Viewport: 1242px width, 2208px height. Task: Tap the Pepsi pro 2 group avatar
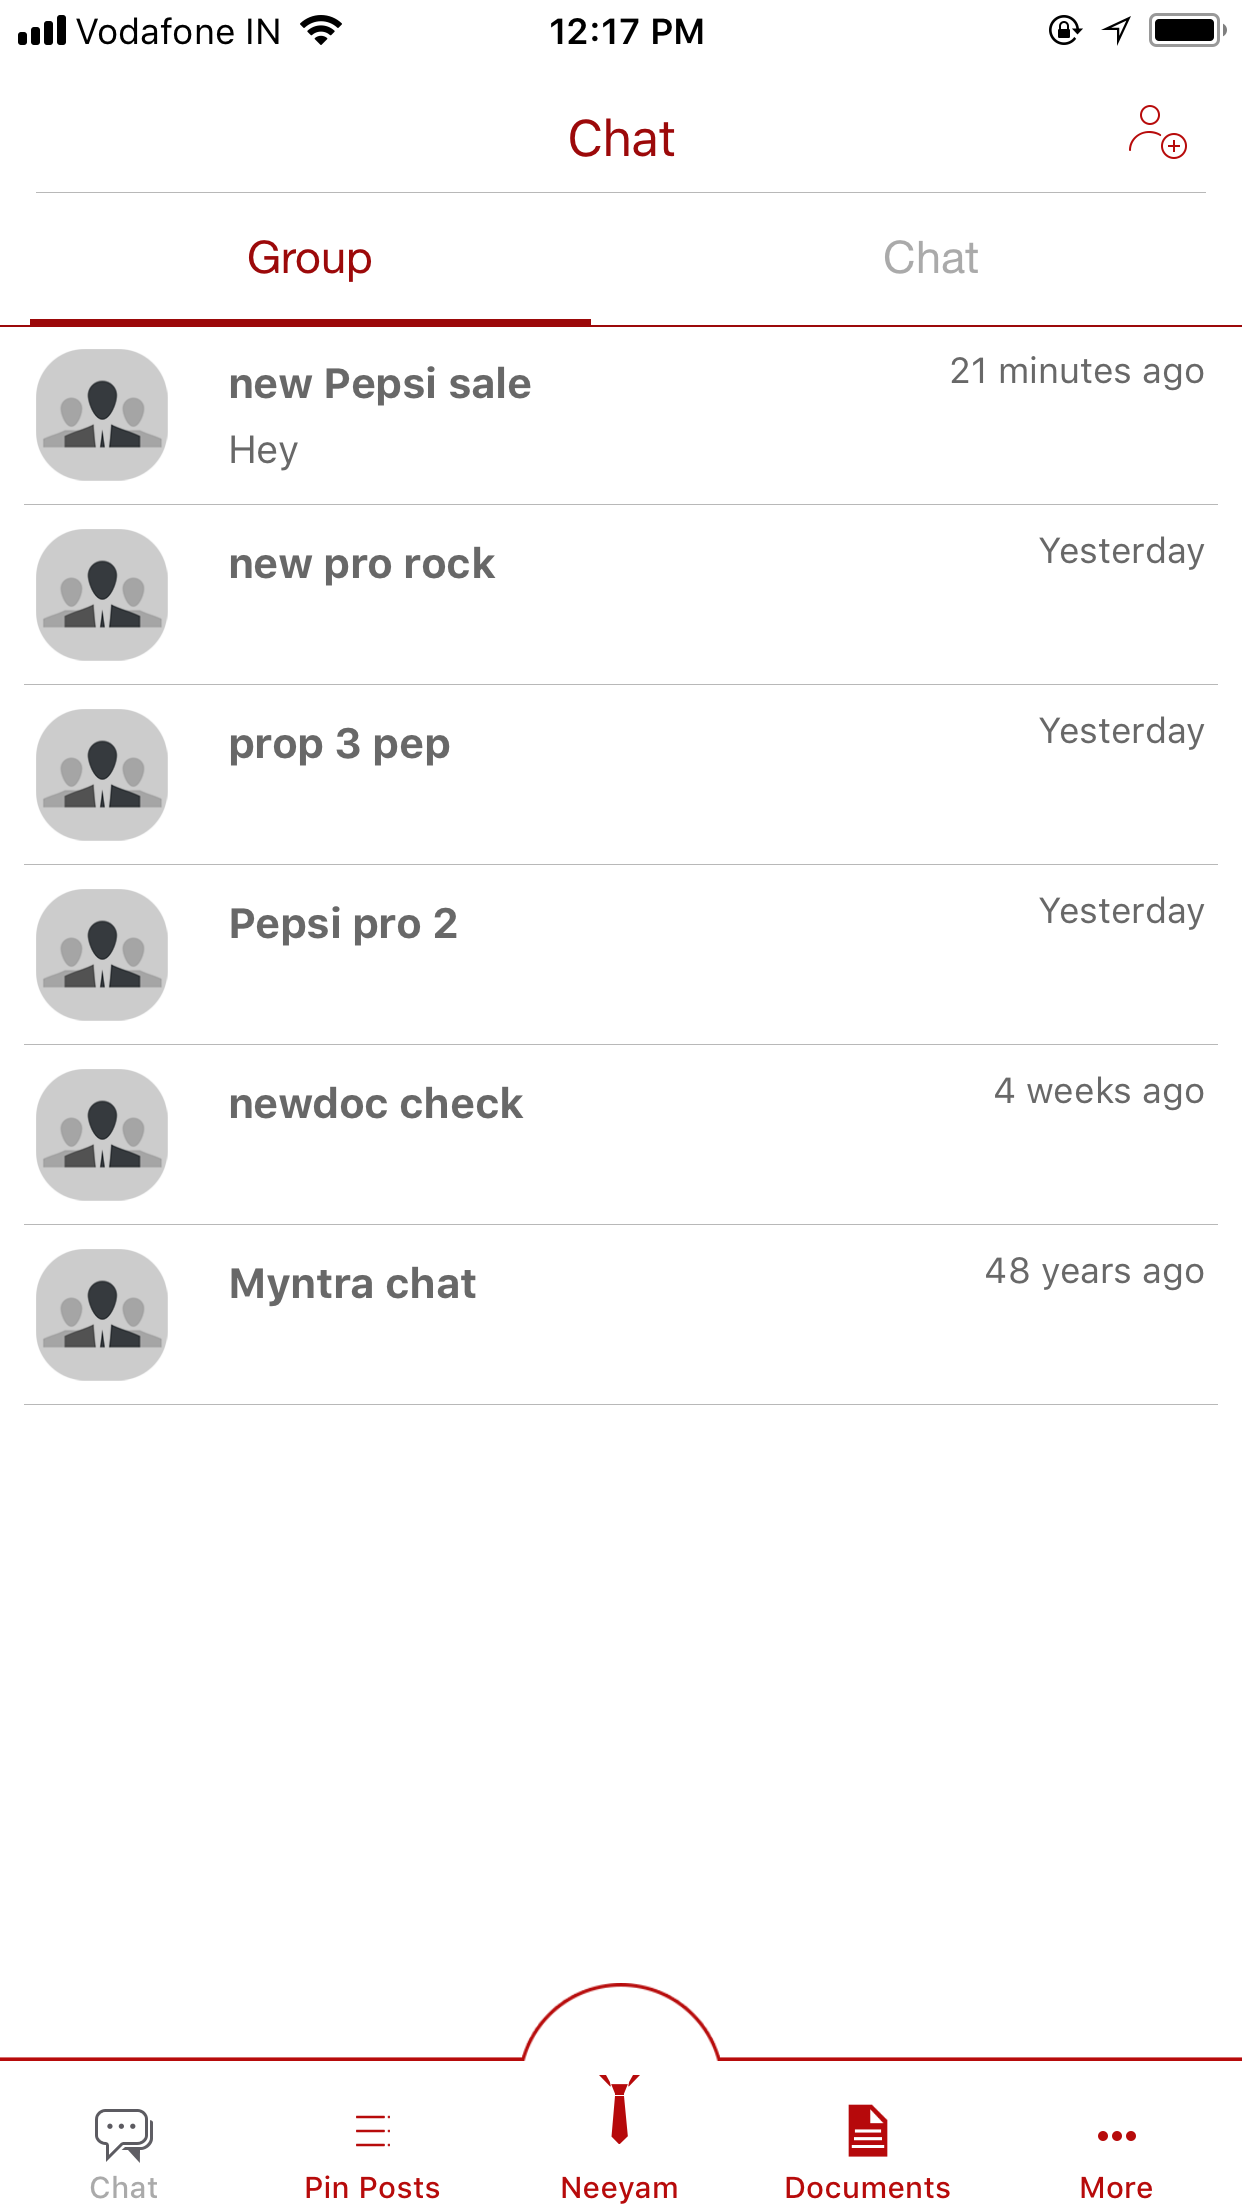[x=102, y=955]
